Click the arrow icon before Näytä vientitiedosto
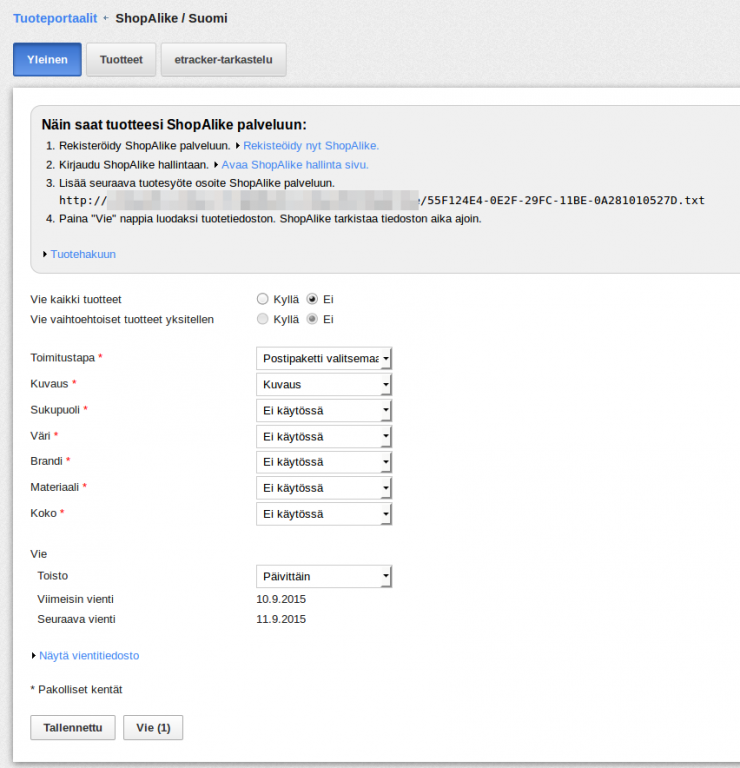This screenshot has height=768, width=740. (x=34, y=655)
